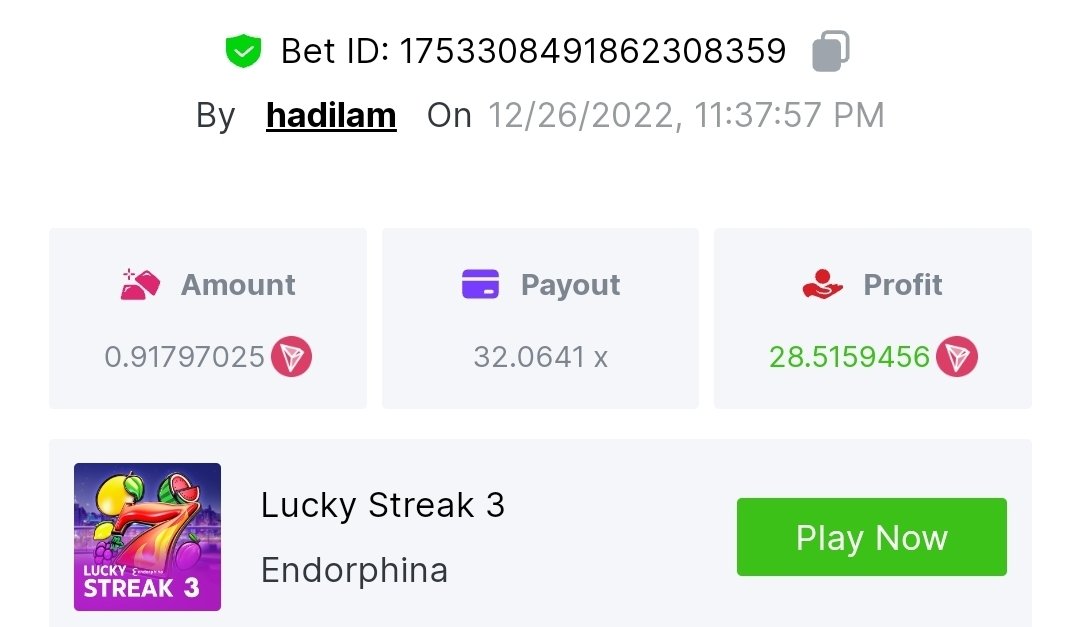Open the hadilam user profile link
This screenshot has width=1080, height=627.
331,115
